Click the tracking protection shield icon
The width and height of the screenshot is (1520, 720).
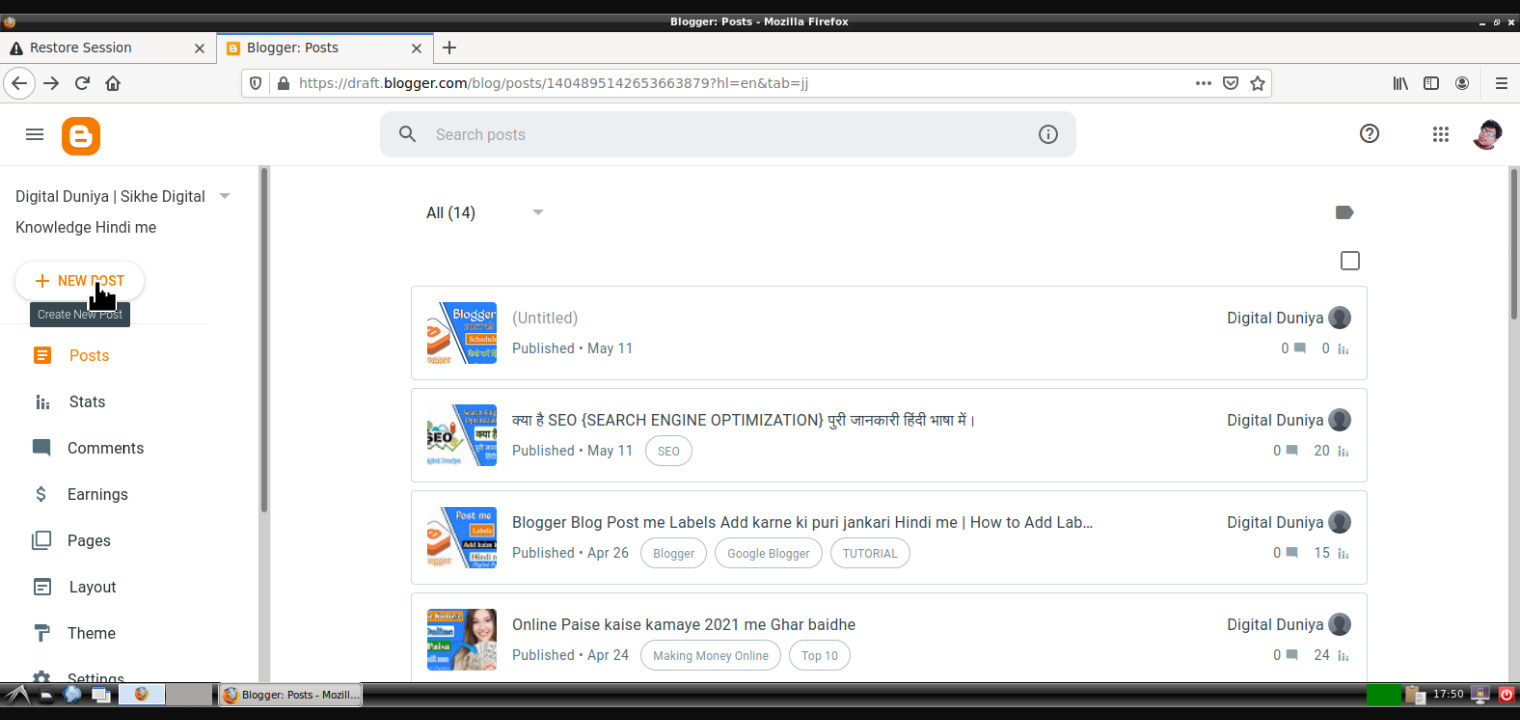click(x=256, y=83)
